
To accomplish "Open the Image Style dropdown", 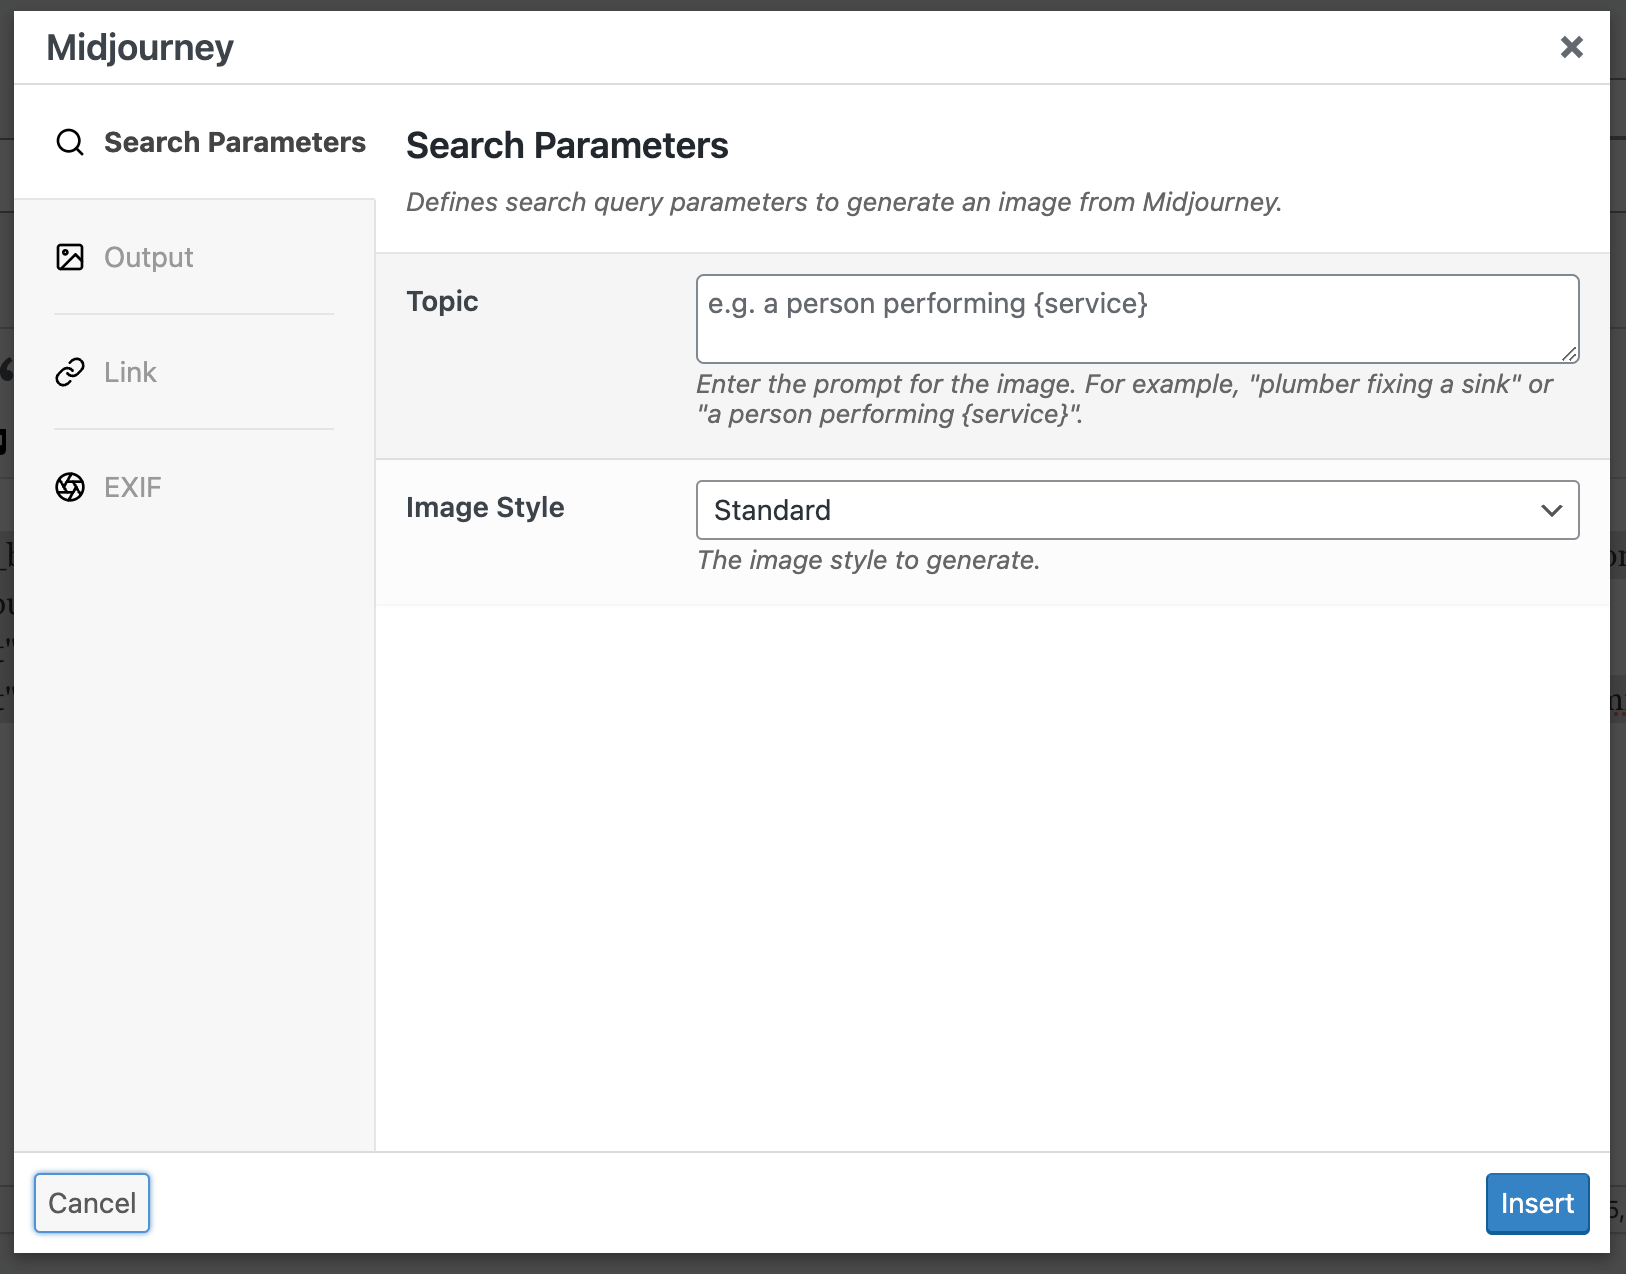I will 1138,510.
